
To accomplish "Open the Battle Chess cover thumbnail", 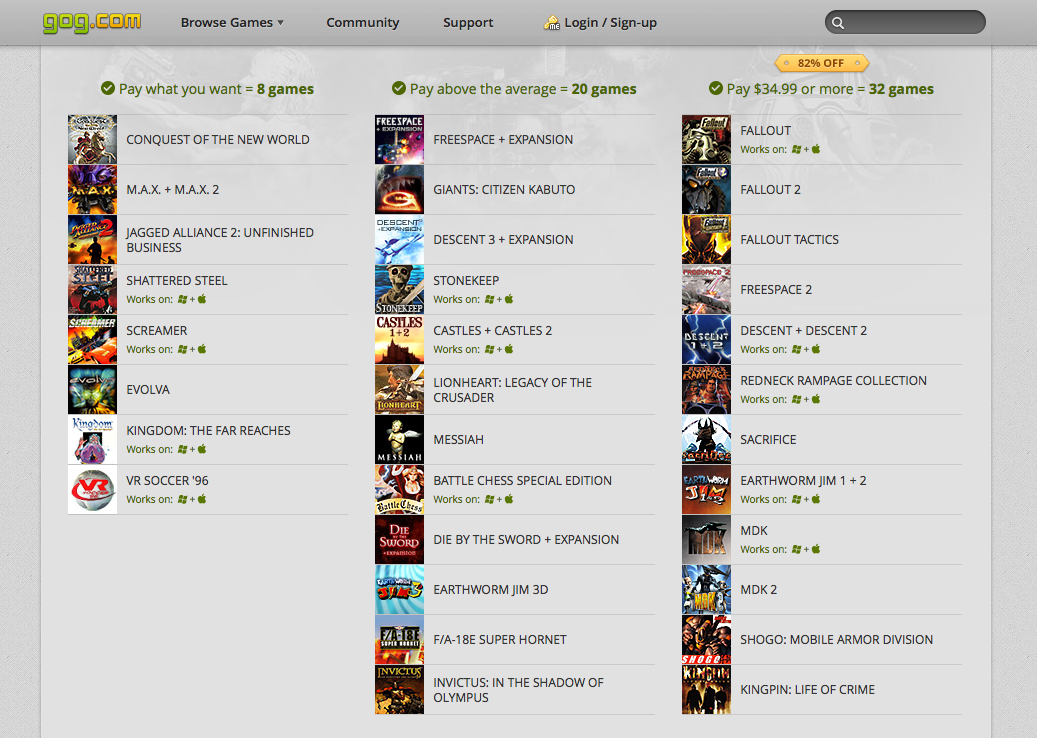I will tap(399, 489).
